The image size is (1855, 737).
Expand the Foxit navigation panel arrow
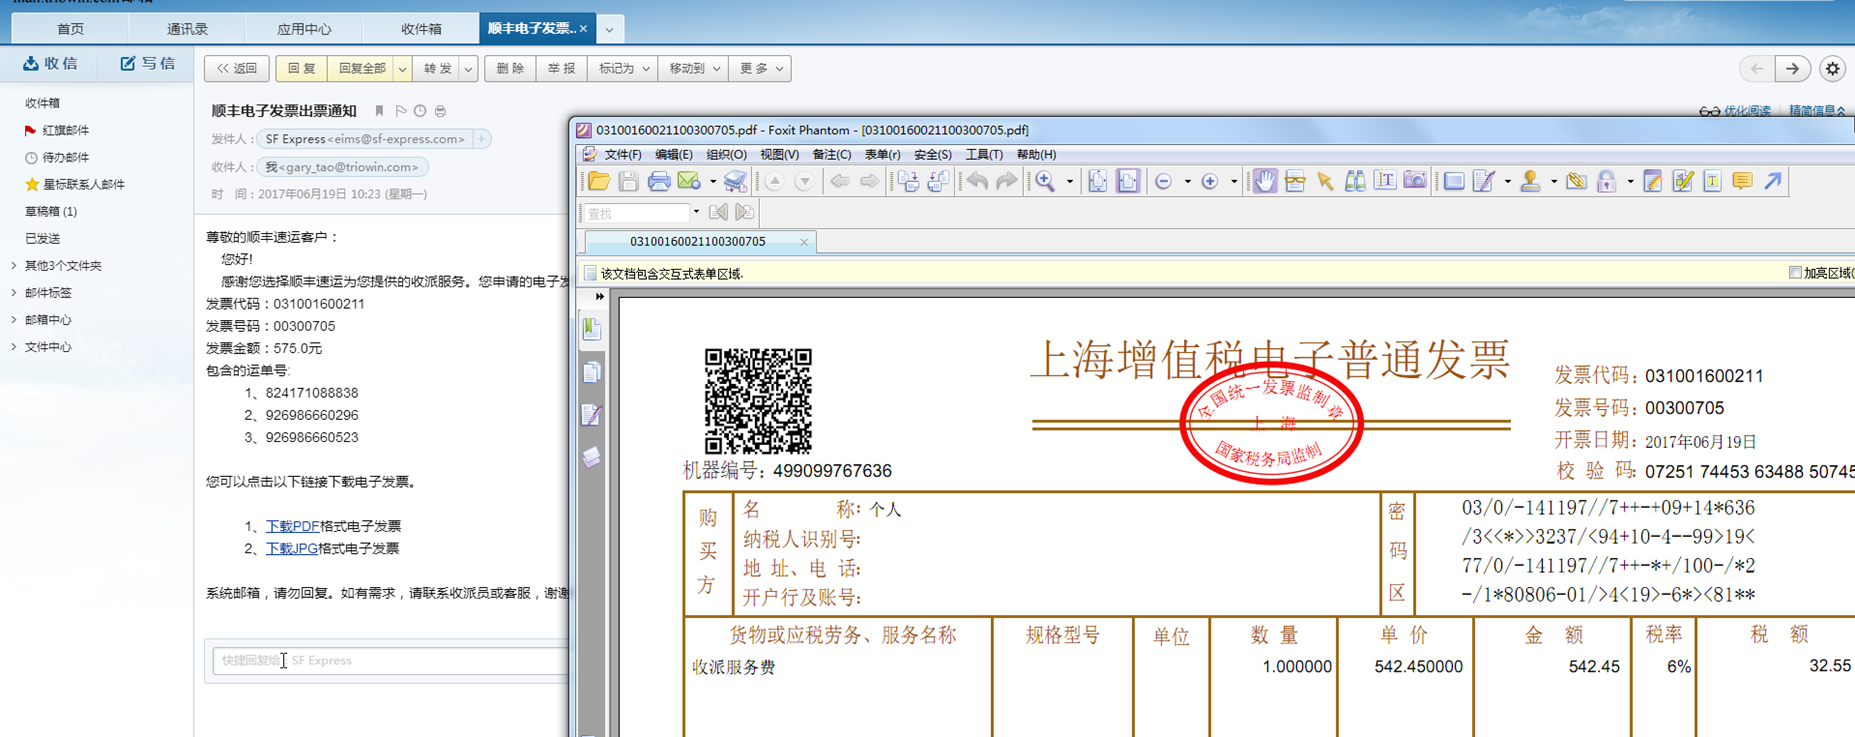click(599, 297)
